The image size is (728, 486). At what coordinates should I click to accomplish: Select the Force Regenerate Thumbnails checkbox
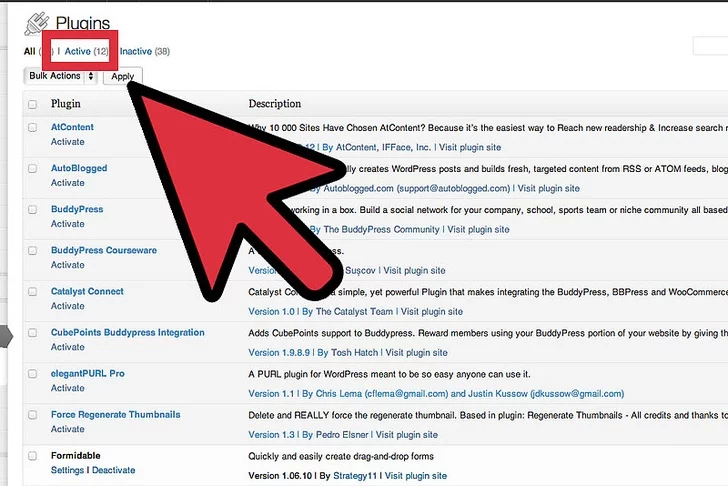[32, 415]
